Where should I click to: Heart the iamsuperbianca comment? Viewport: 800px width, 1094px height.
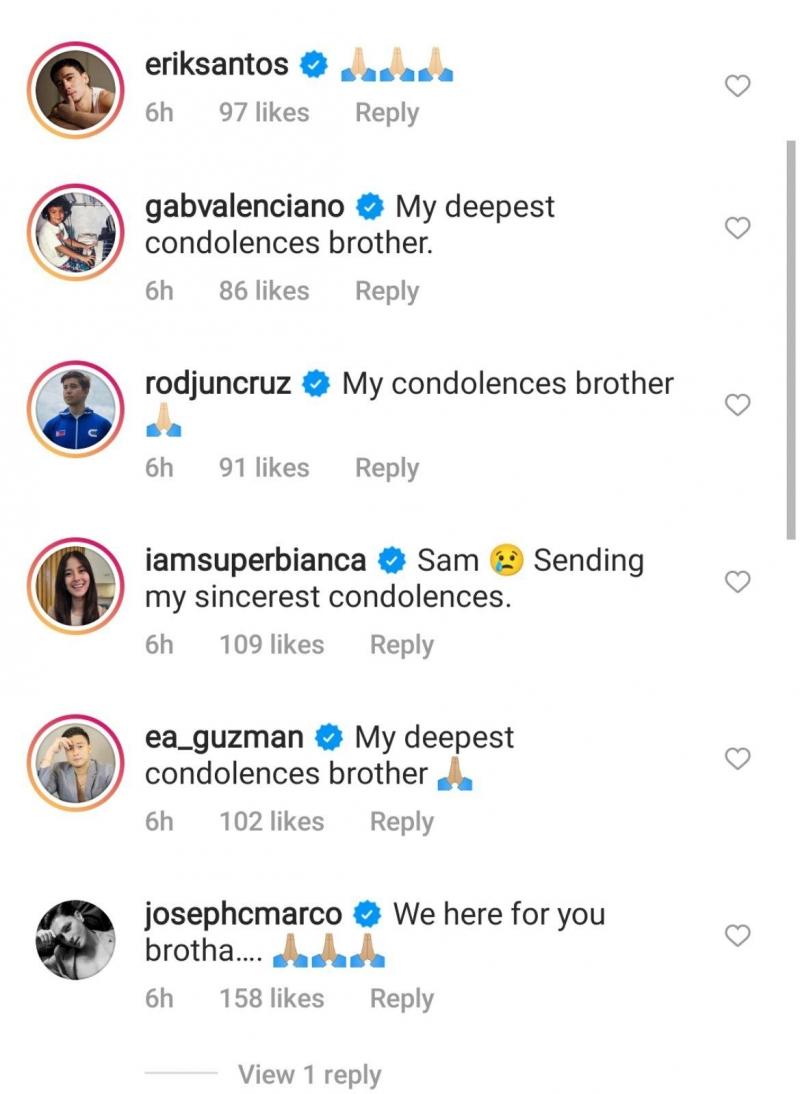tap(737, 582)
